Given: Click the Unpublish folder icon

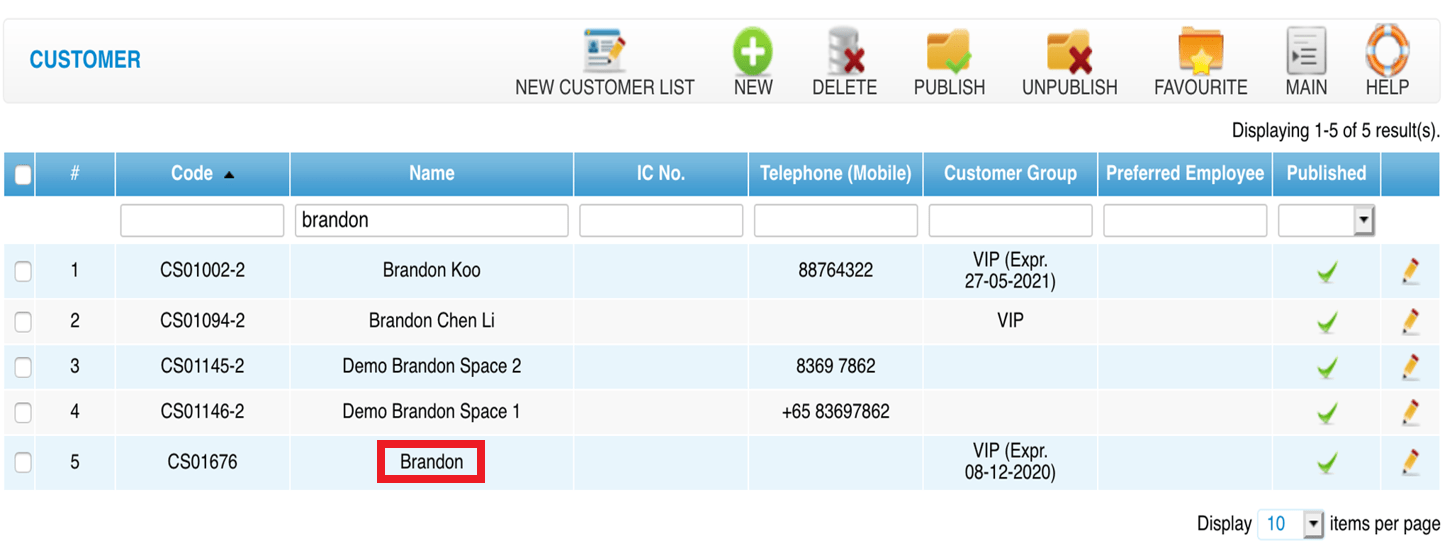Looking at the screenshot, I should 1069,50.
